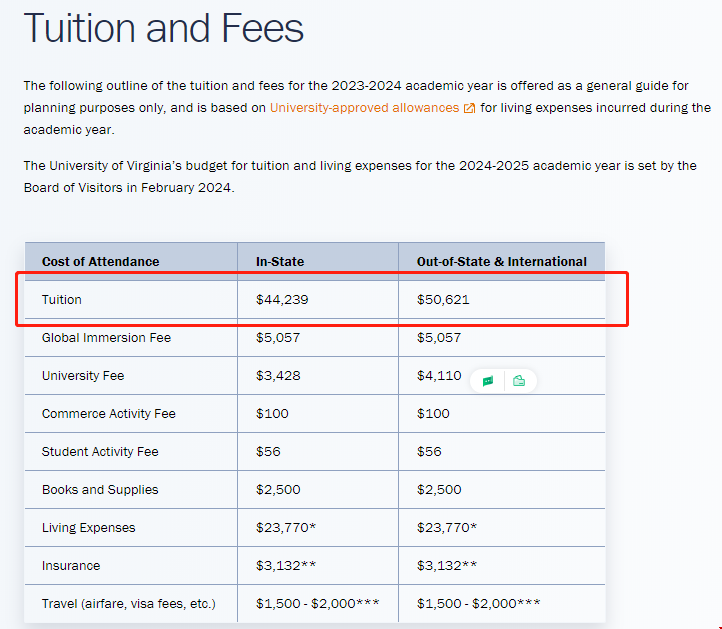The width and height of the screenshot is (722, 629).
Task: Click the out-of-state University Fee $4,110
Action: point(439,375)
